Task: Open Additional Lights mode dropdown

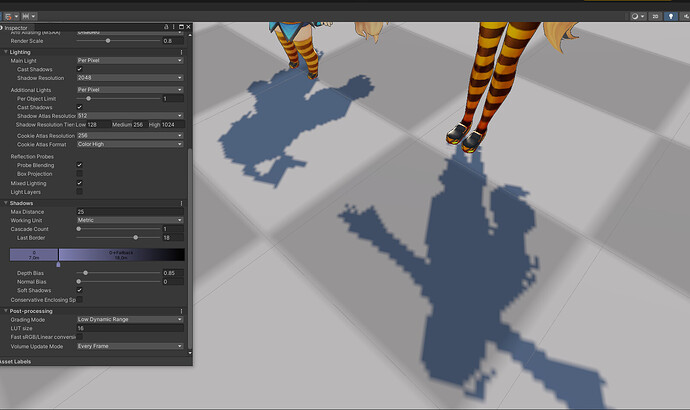Action: (x=130, y=89)
